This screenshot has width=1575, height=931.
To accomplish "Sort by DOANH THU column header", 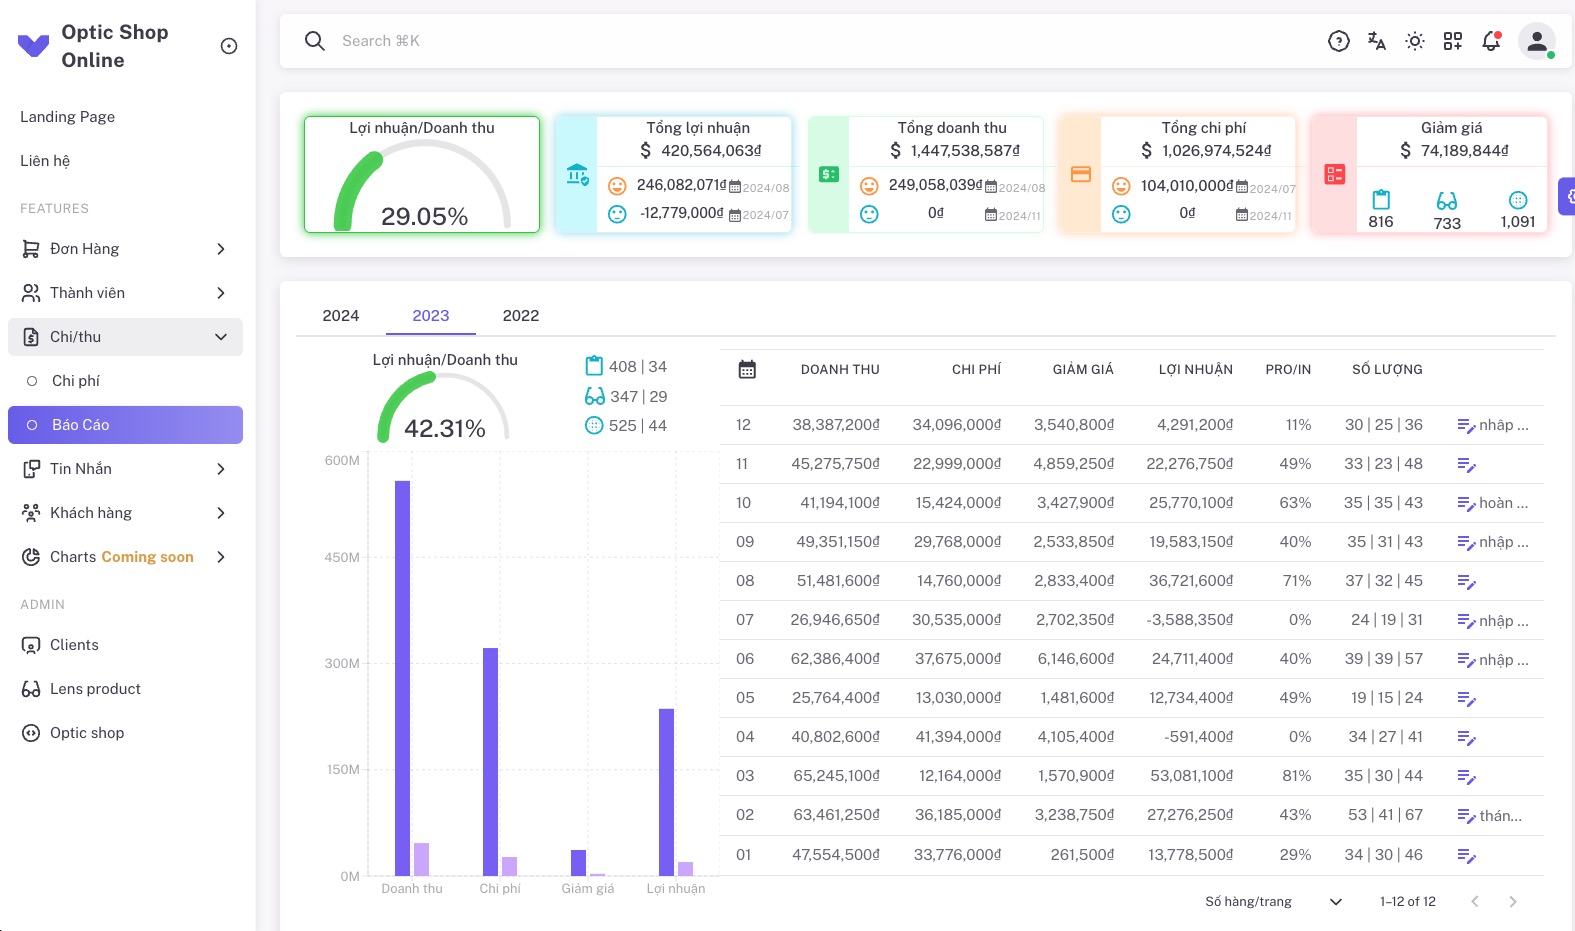I will coord(840,370).
